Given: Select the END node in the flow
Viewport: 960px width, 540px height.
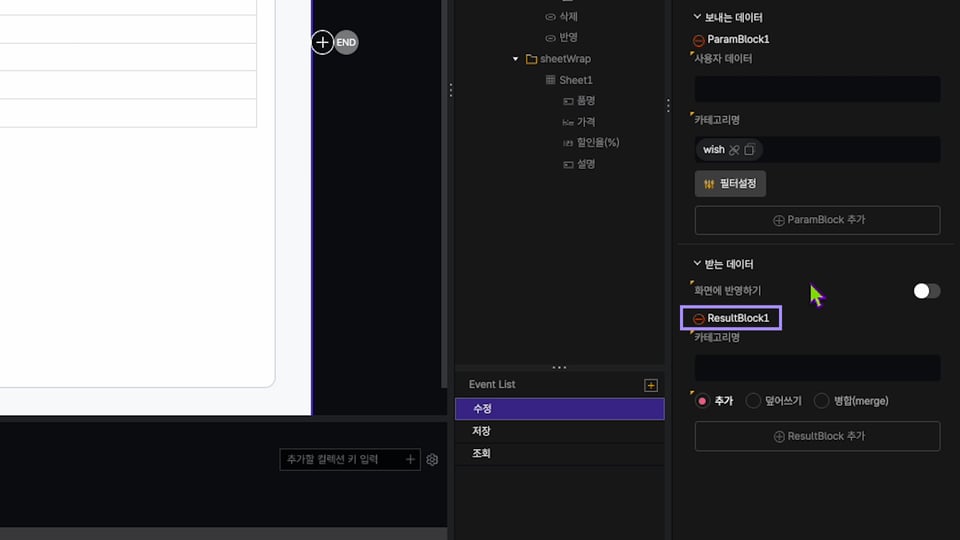Looking at the screenshot, I should (x=346, y=42).
